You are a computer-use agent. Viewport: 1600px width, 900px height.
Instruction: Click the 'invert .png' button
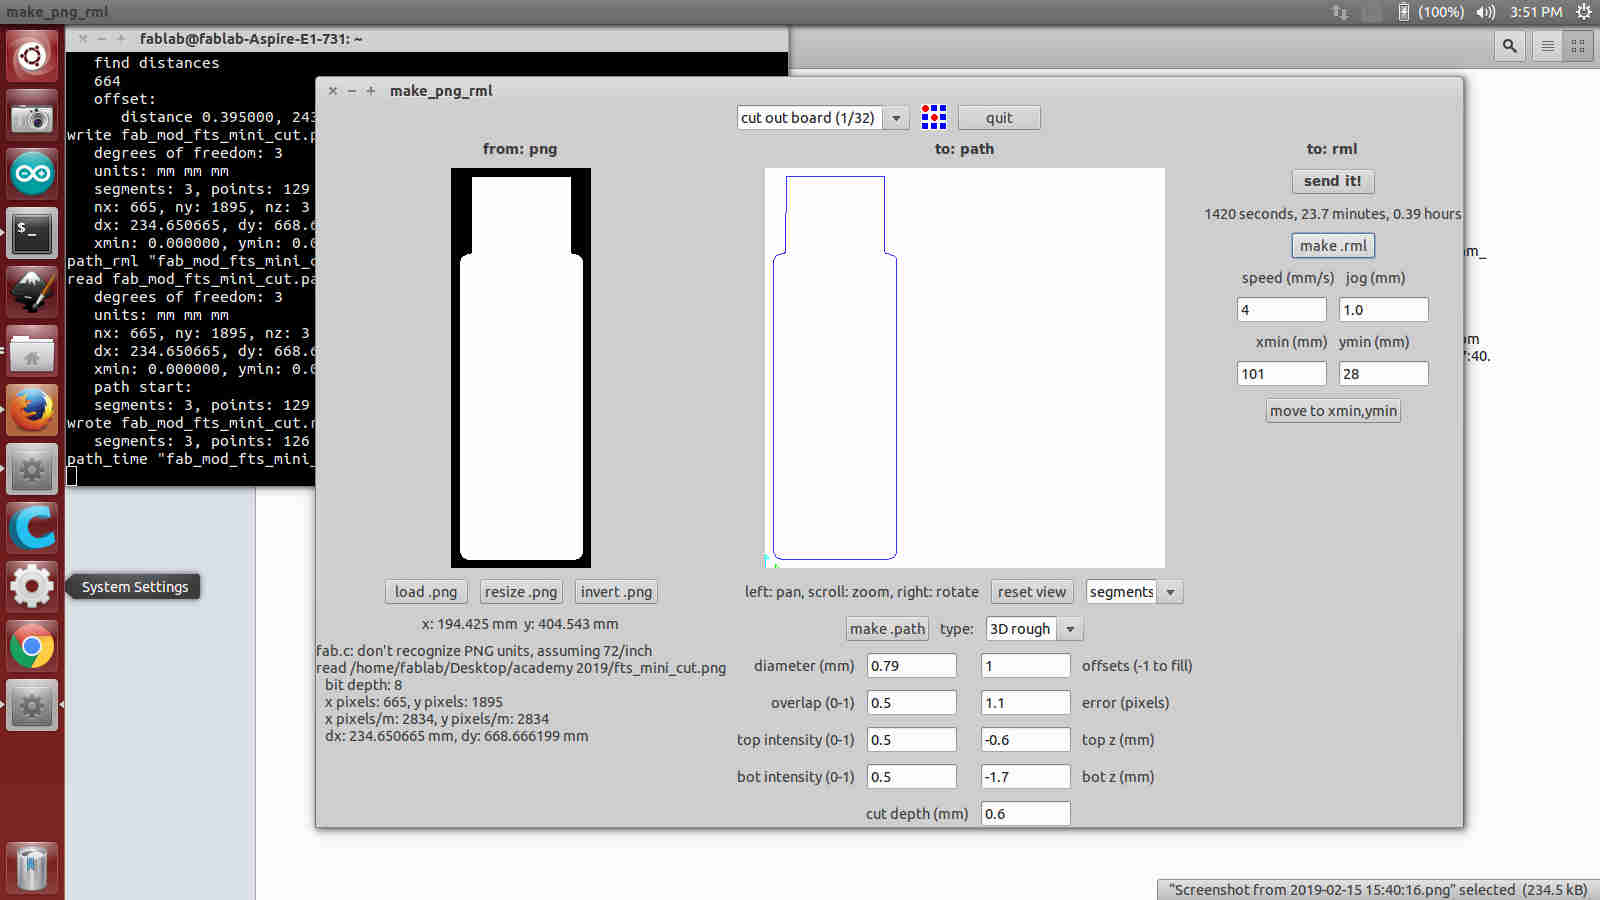616,592
